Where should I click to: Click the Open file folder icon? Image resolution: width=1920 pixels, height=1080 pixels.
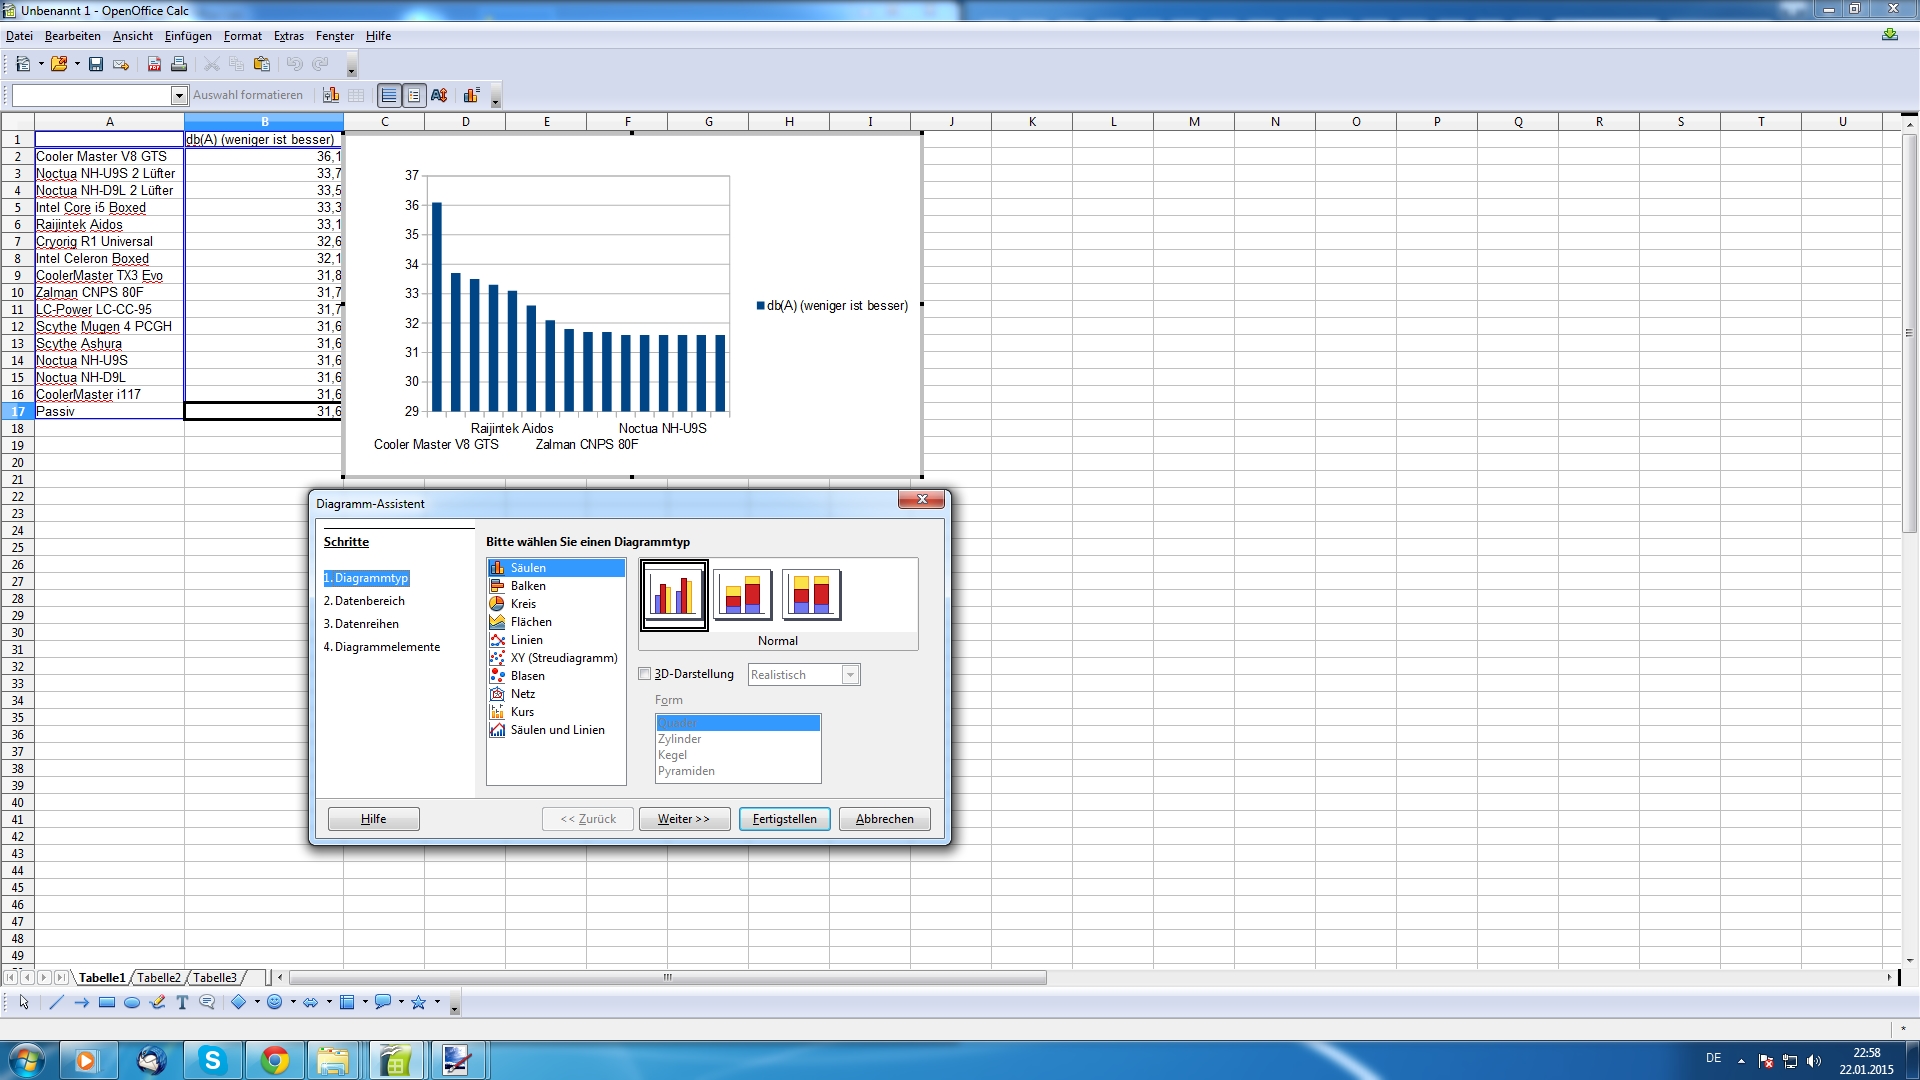tap(59, 64)
